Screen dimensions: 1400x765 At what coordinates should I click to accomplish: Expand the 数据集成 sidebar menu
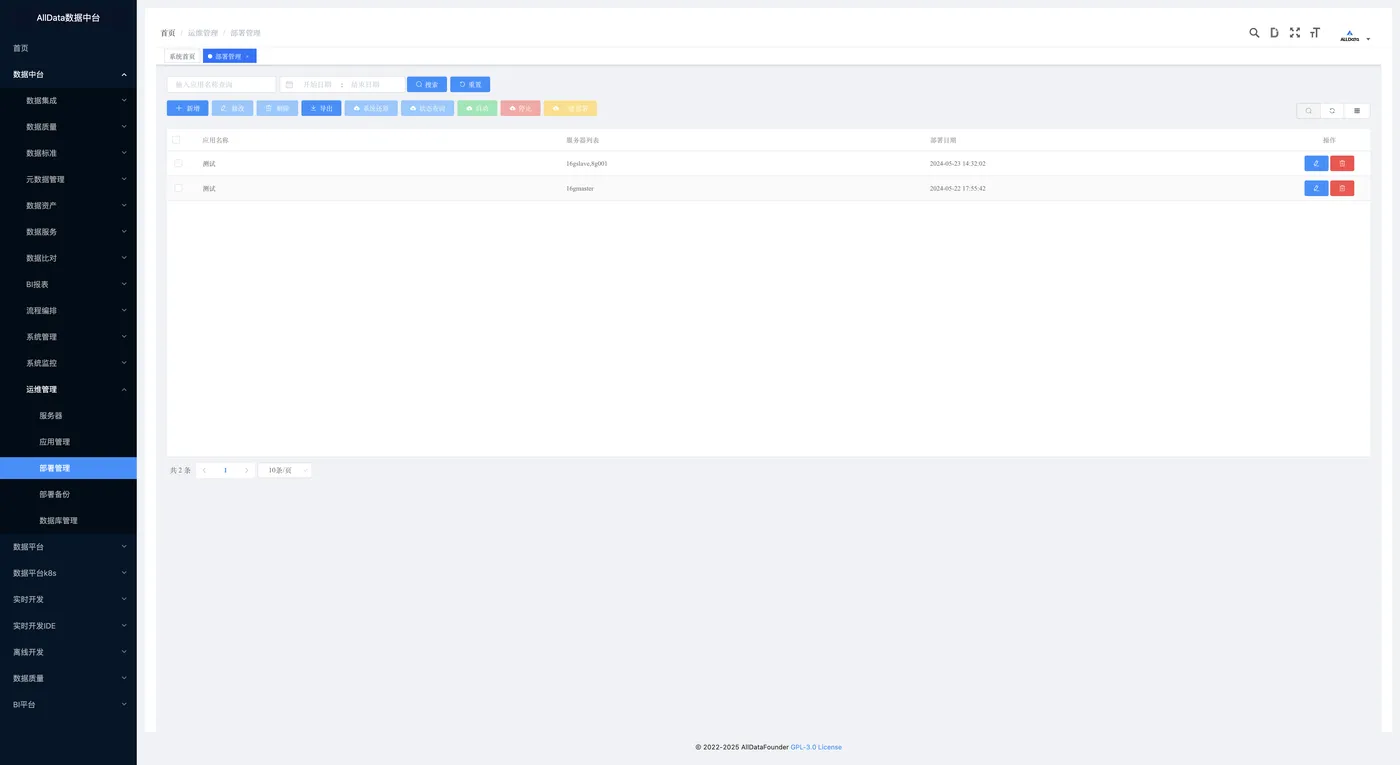coord(68,100)
